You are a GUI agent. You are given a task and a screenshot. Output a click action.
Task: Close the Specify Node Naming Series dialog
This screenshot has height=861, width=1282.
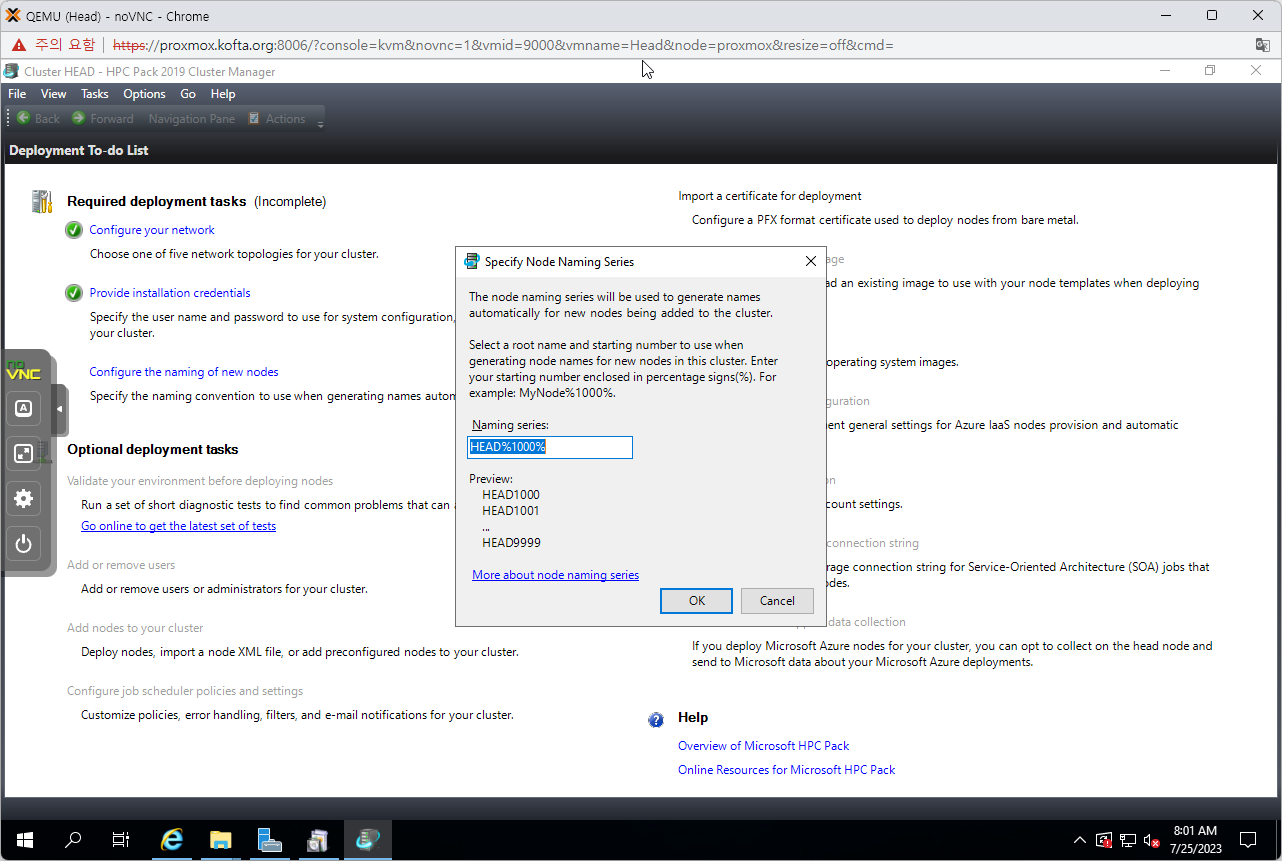coord(811,262)
